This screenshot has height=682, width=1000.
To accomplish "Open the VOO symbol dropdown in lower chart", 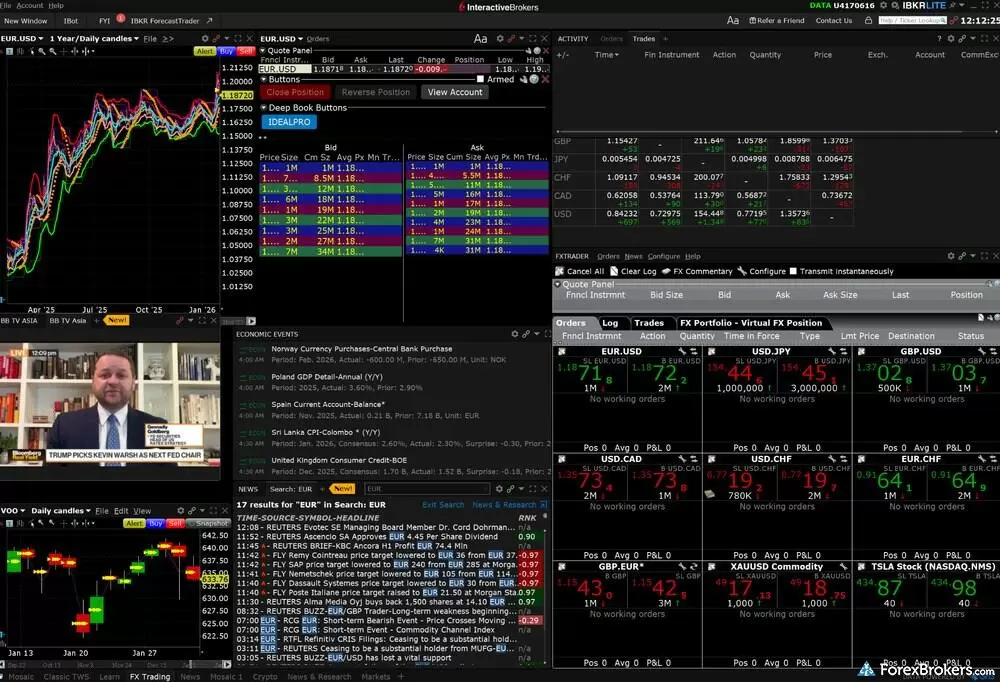I will coord(13,510).
